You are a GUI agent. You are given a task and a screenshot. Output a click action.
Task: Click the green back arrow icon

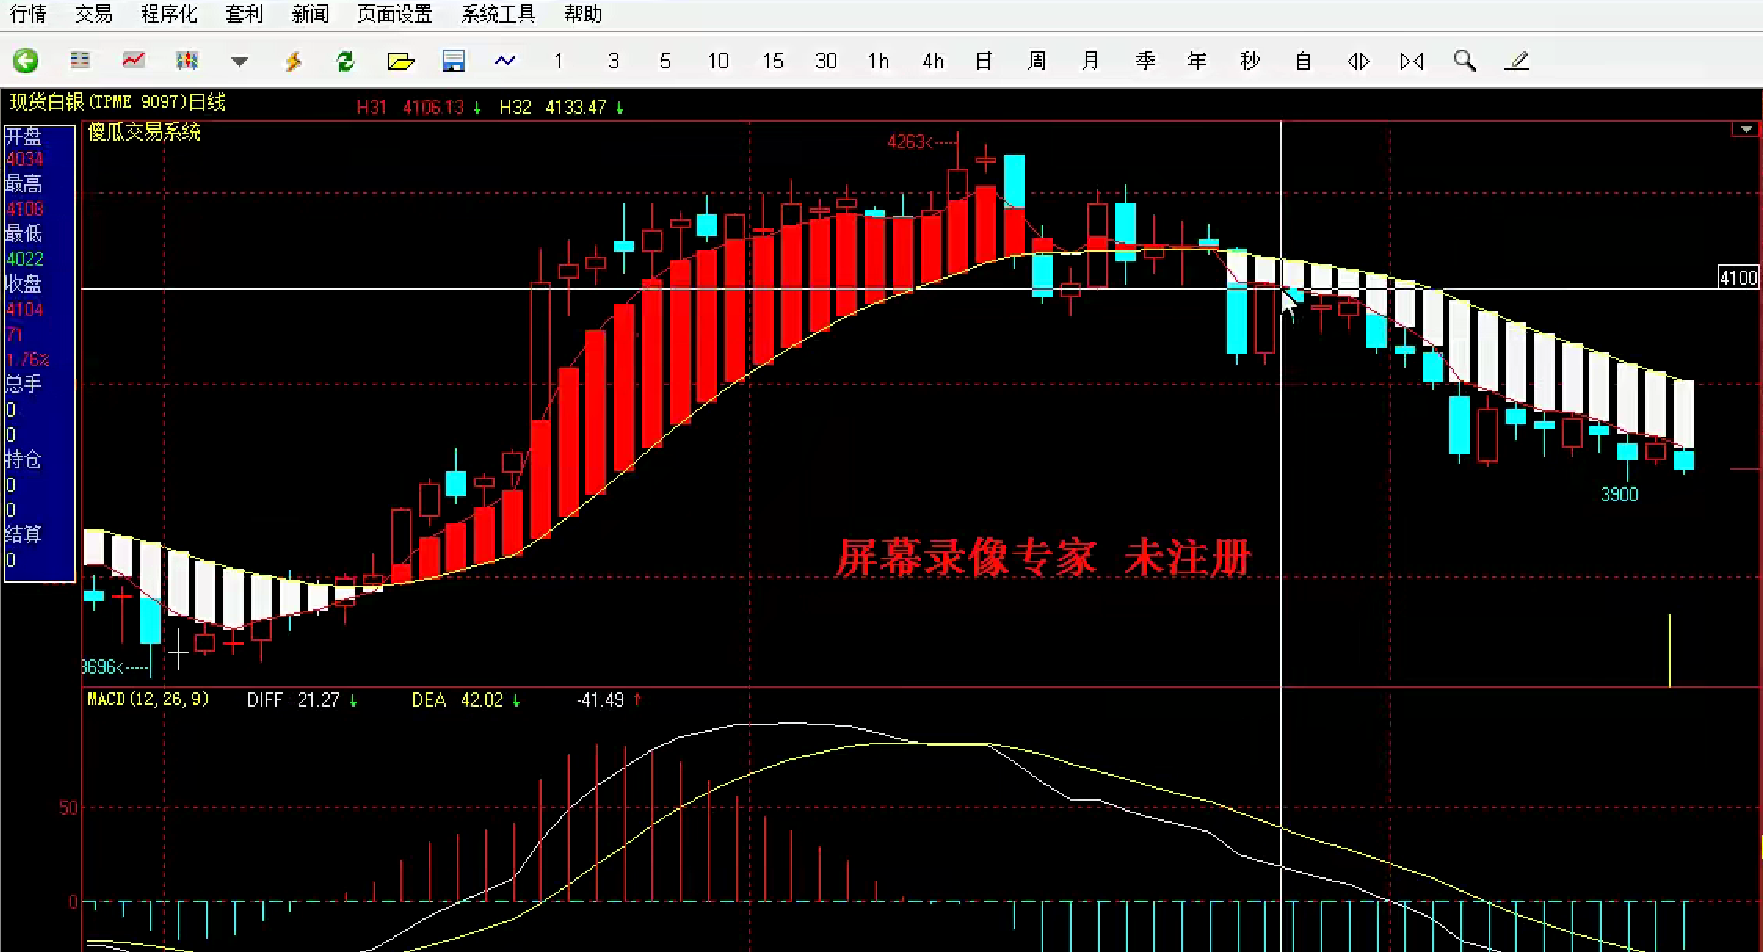point(26,61)
